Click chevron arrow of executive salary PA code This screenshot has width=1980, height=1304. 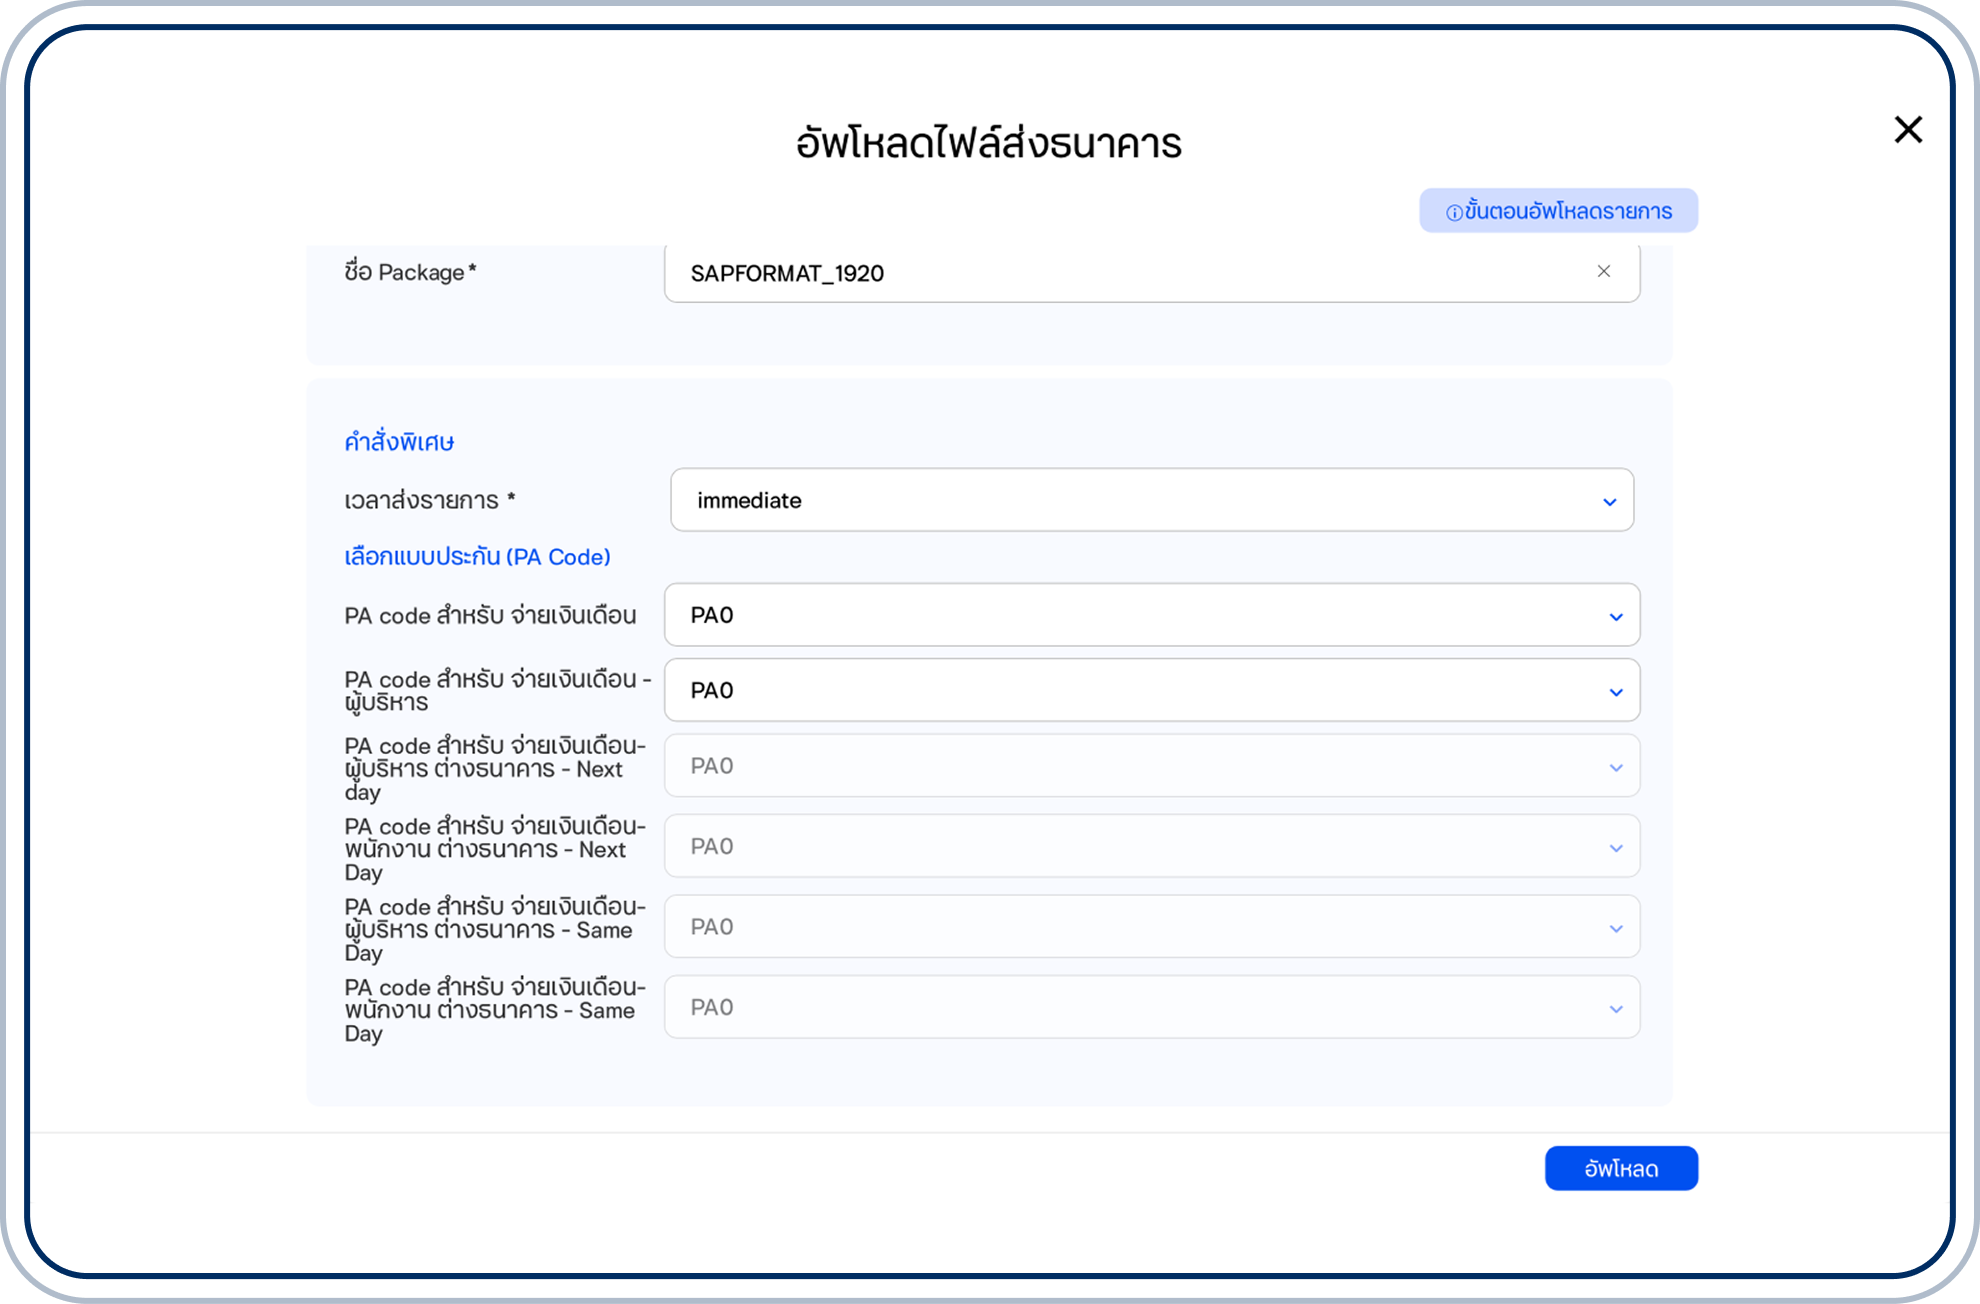coord(1616,692)
